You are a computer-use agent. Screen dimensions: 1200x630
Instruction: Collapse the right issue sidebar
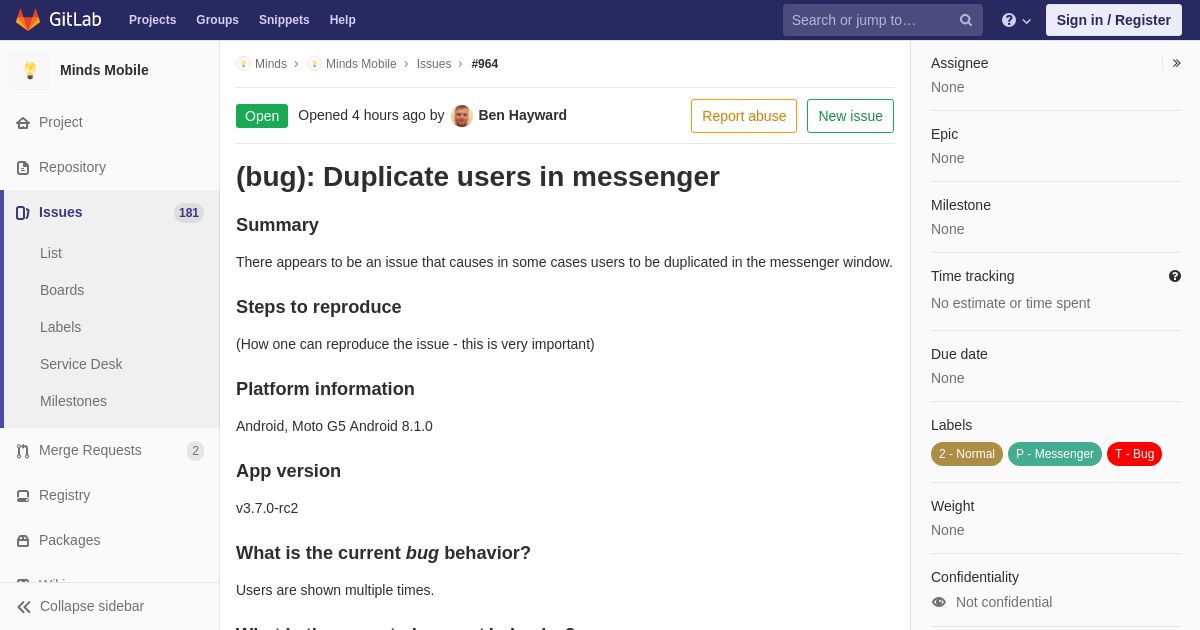(1176, 63)
